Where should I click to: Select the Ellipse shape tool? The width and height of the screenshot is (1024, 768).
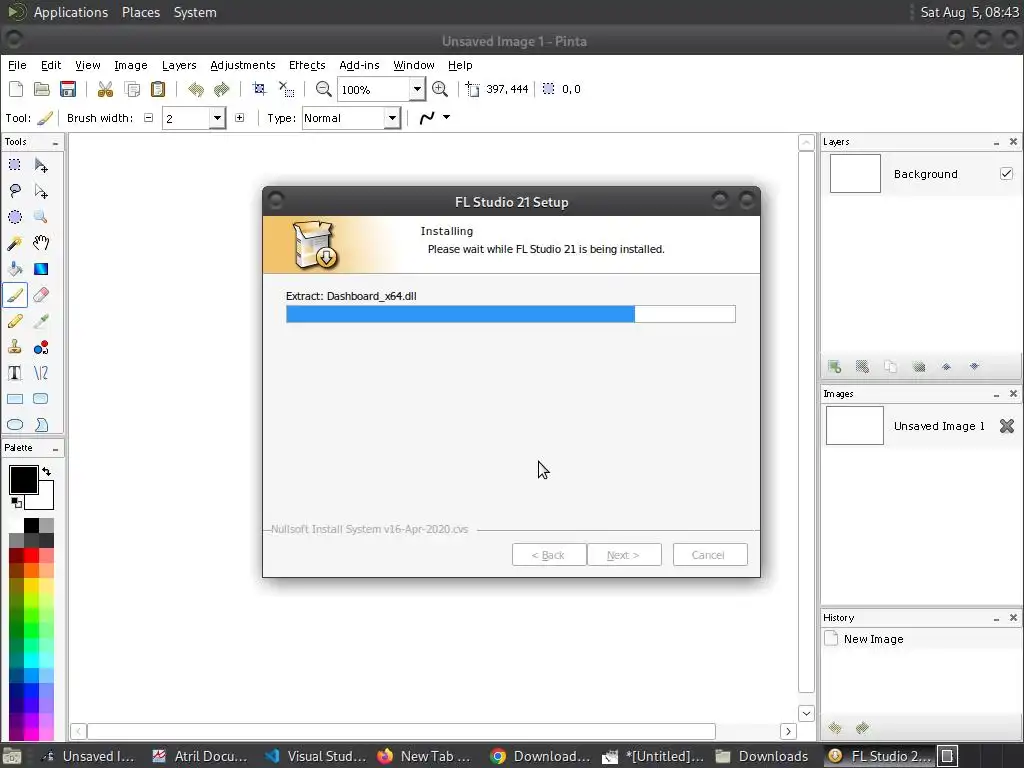pyautogui.click(x=14, y=425)
